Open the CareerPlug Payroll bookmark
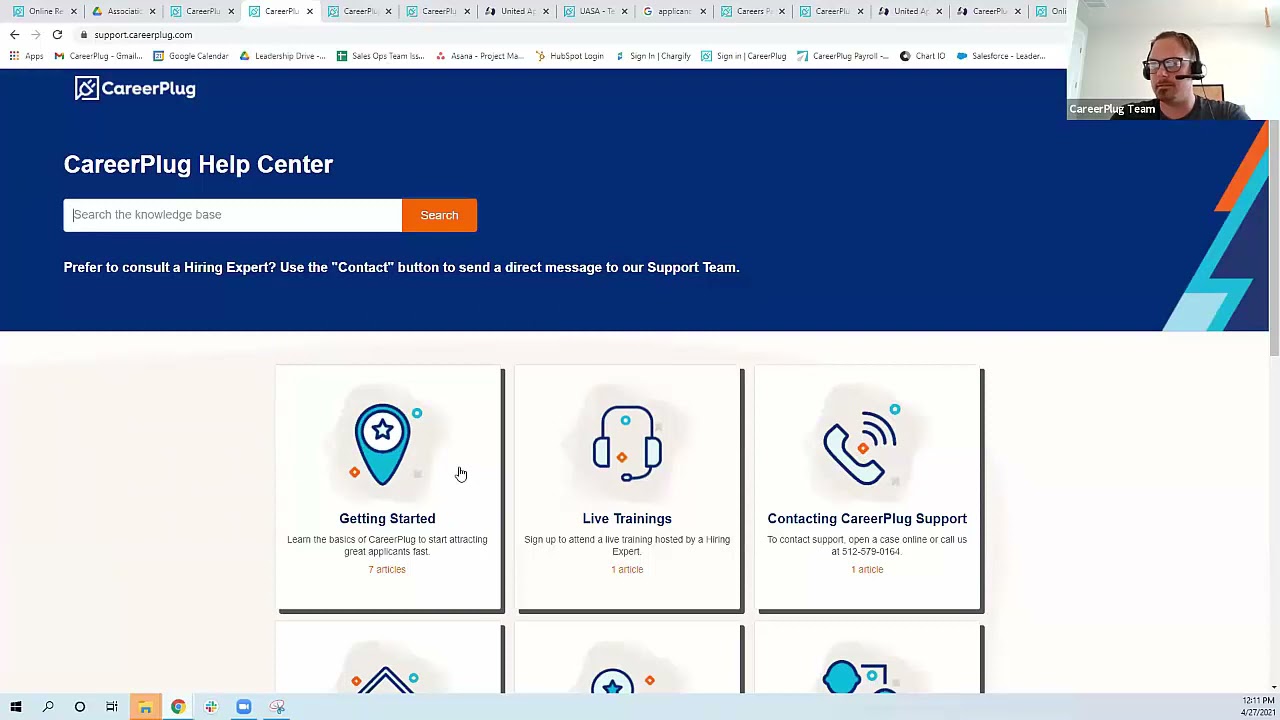The height and width of the screenshot is (720, 1280). tap(842, 56)
